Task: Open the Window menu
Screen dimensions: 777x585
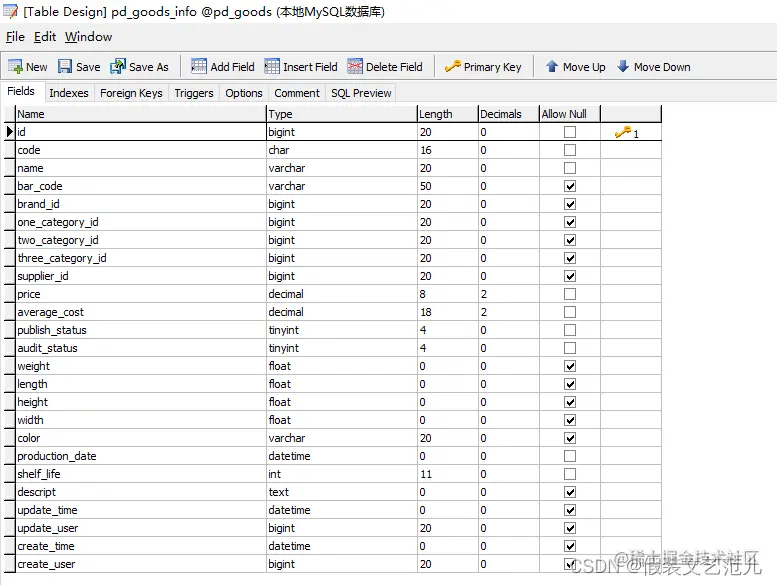Action: click(88, 37)
